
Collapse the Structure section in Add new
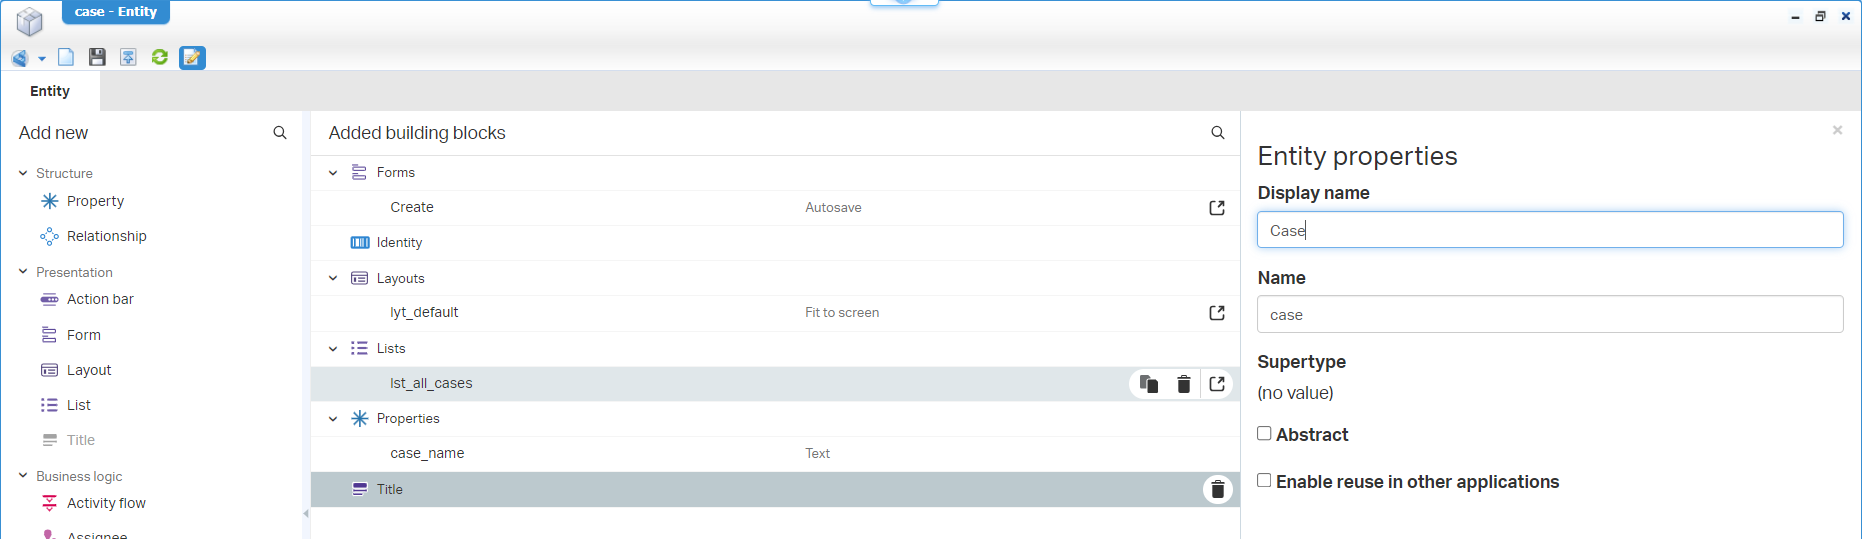[x=23, y=173]
